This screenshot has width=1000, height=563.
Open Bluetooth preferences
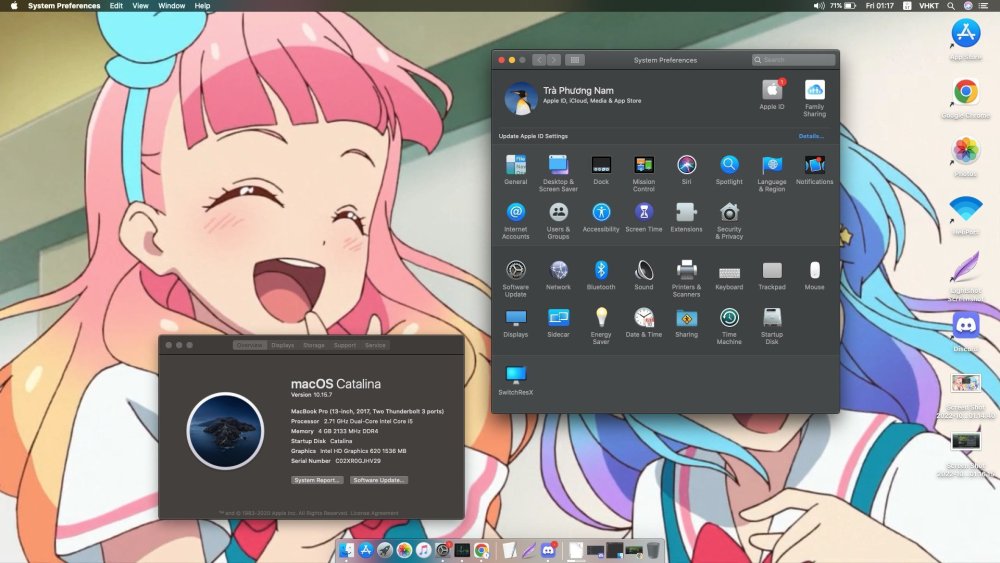[601, 275]
